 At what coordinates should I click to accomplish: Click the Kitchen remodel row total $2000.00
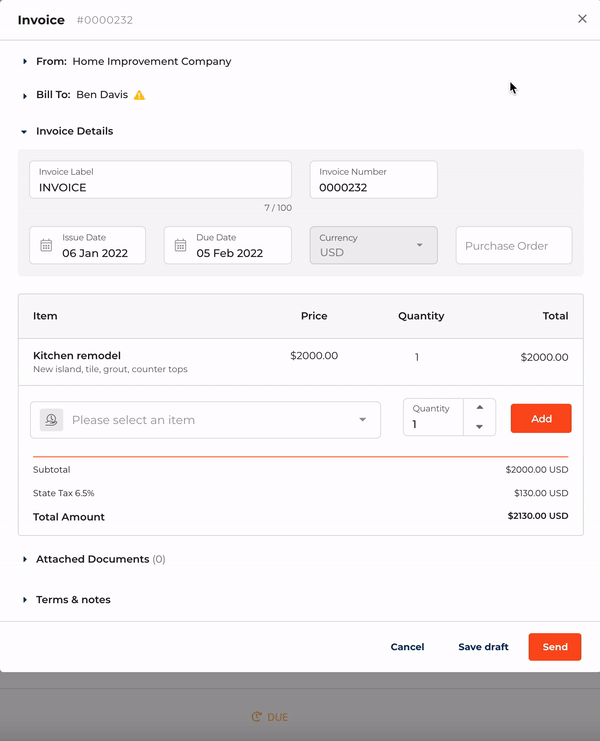coord(544,357)
